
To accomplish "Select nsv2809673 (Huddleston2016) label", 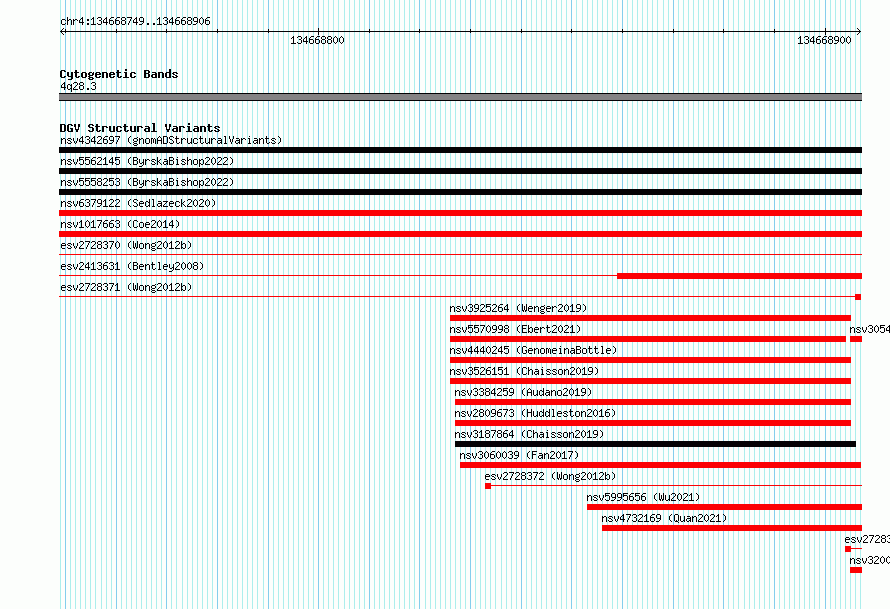I will [x=535, y=413].
